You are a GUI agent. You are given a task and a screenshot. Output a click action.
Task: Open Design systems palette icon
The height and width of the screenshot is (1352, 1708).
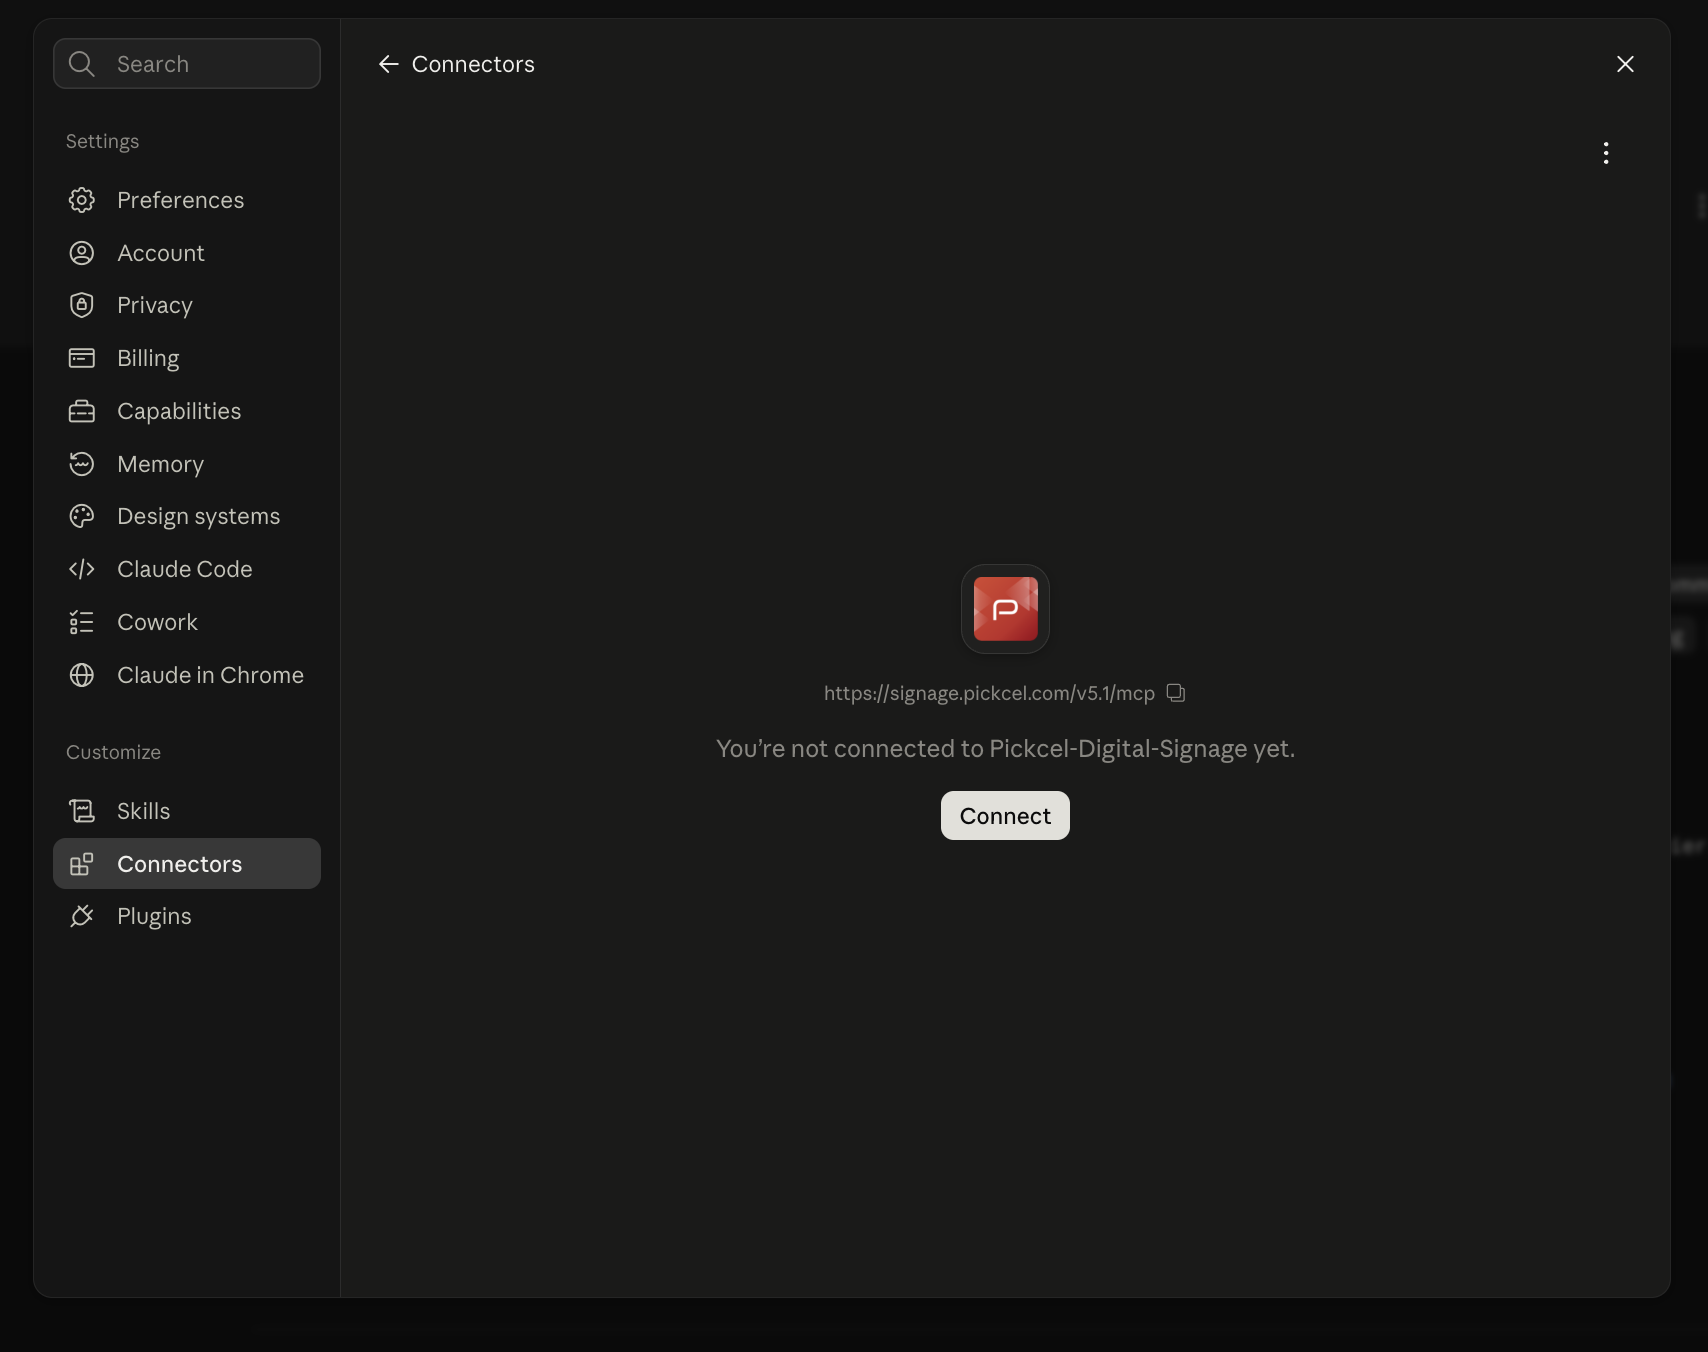82,516
